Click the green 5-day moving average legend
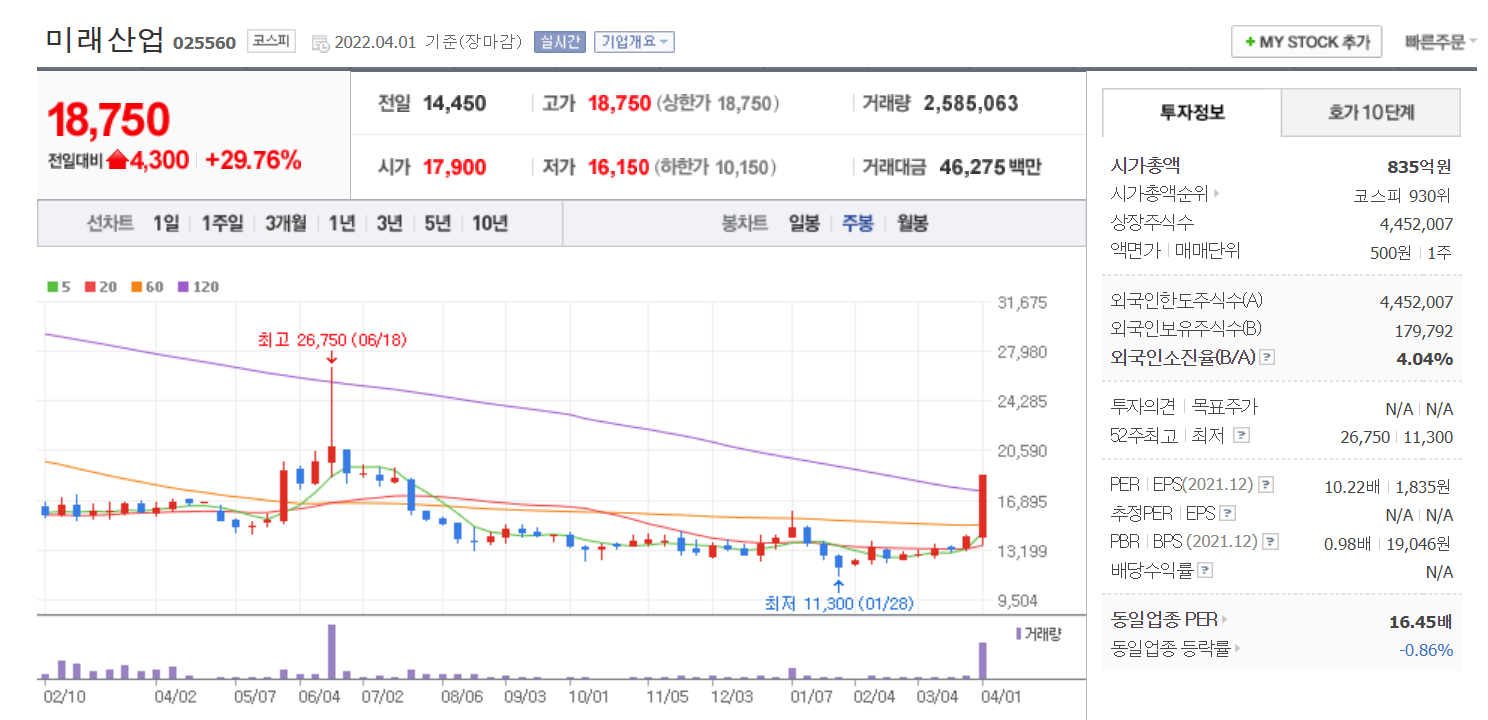This screenshot has height=720, width=1488. click(x=59, y=287)
